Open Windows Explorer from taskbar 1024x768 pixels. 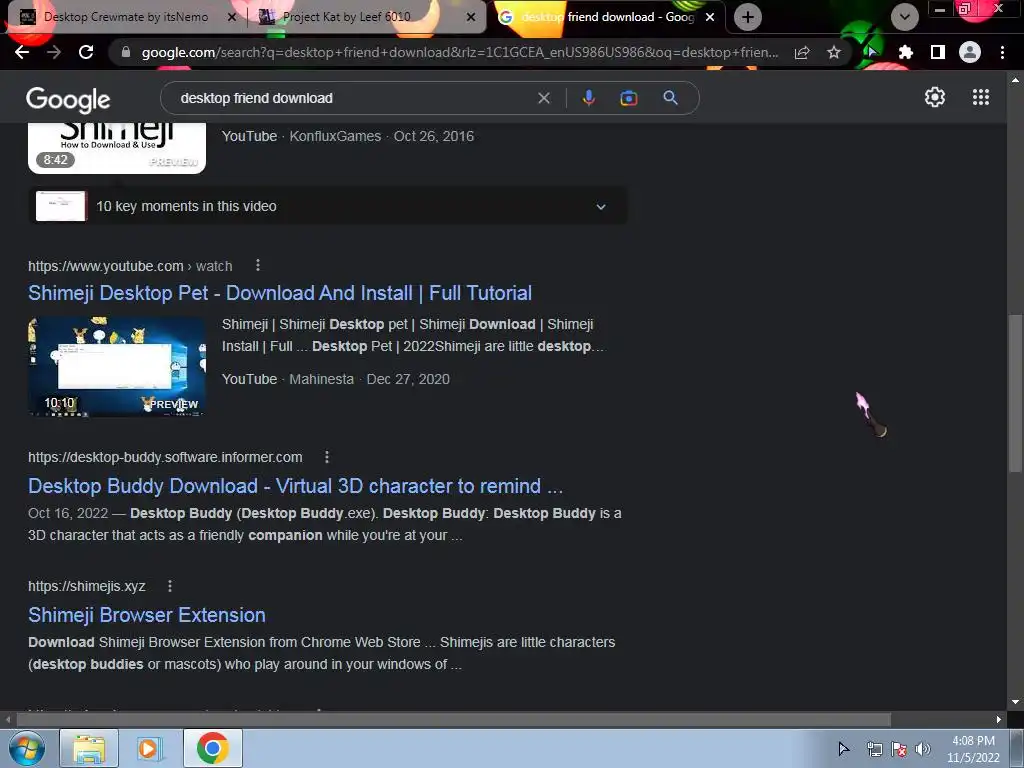pos(89,748)
